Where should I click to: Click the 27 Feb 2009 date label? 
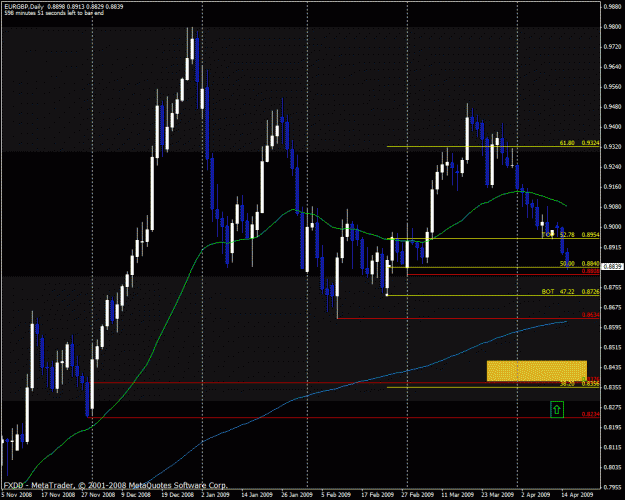point(418,495)
